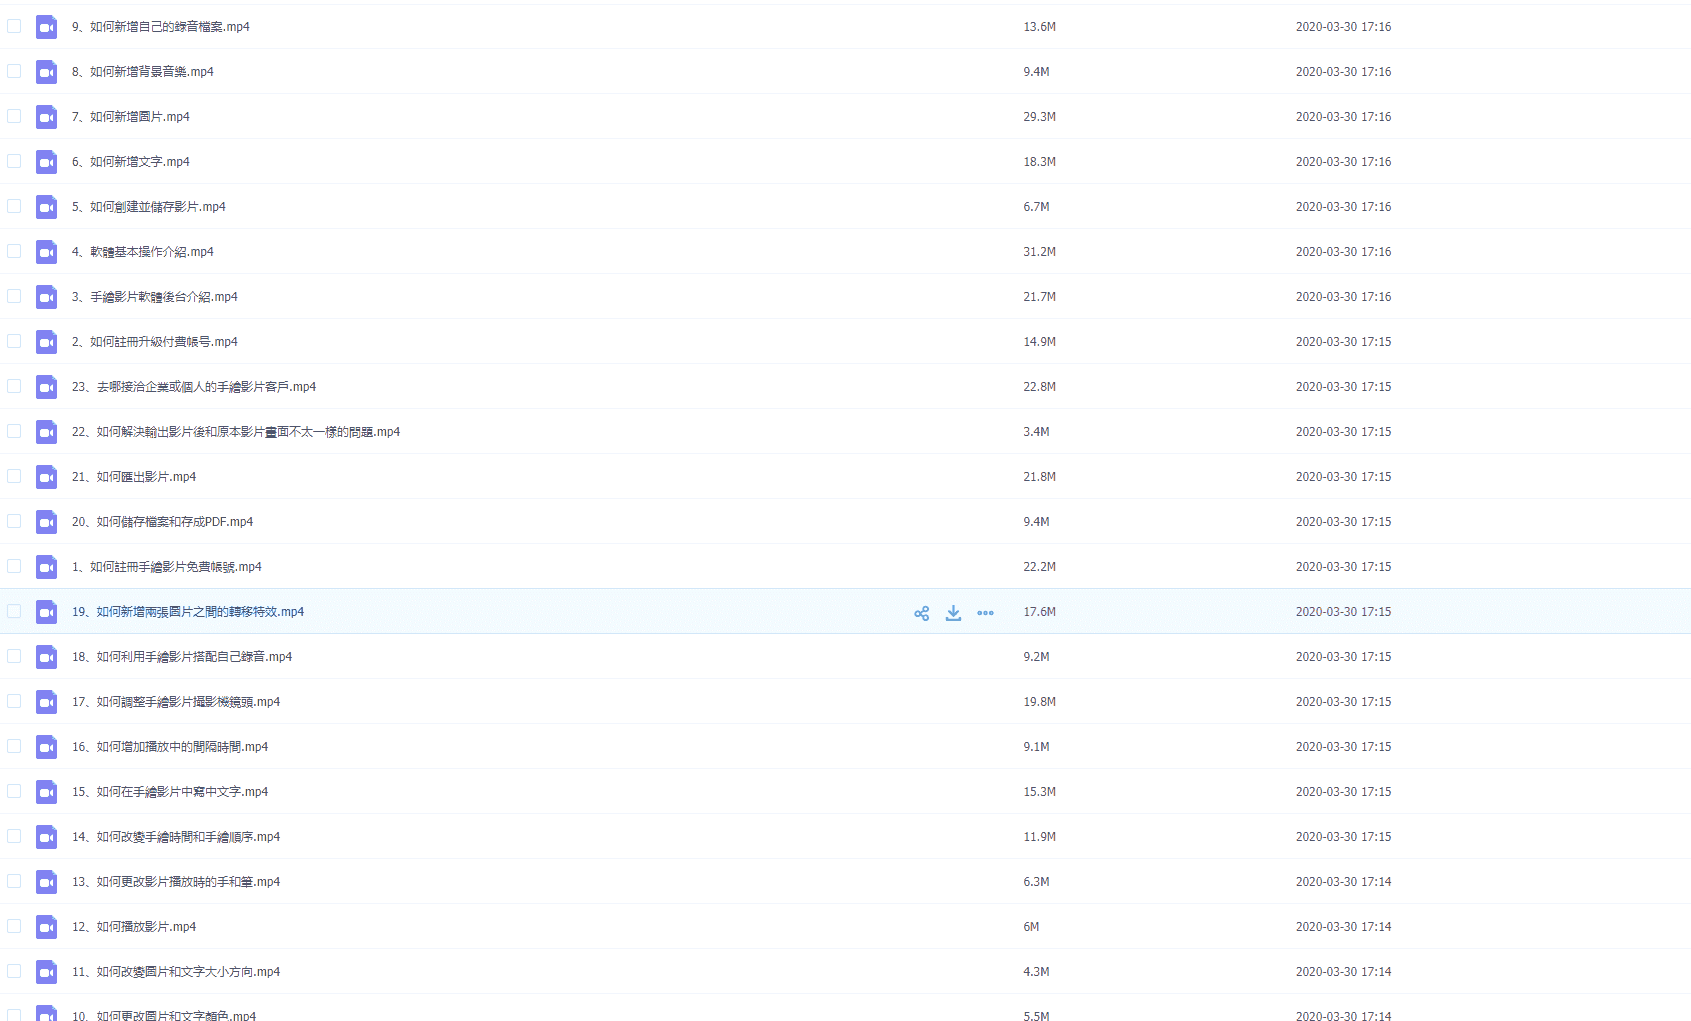Open file 6 如何新增文字.mp4

click(131, 162)
